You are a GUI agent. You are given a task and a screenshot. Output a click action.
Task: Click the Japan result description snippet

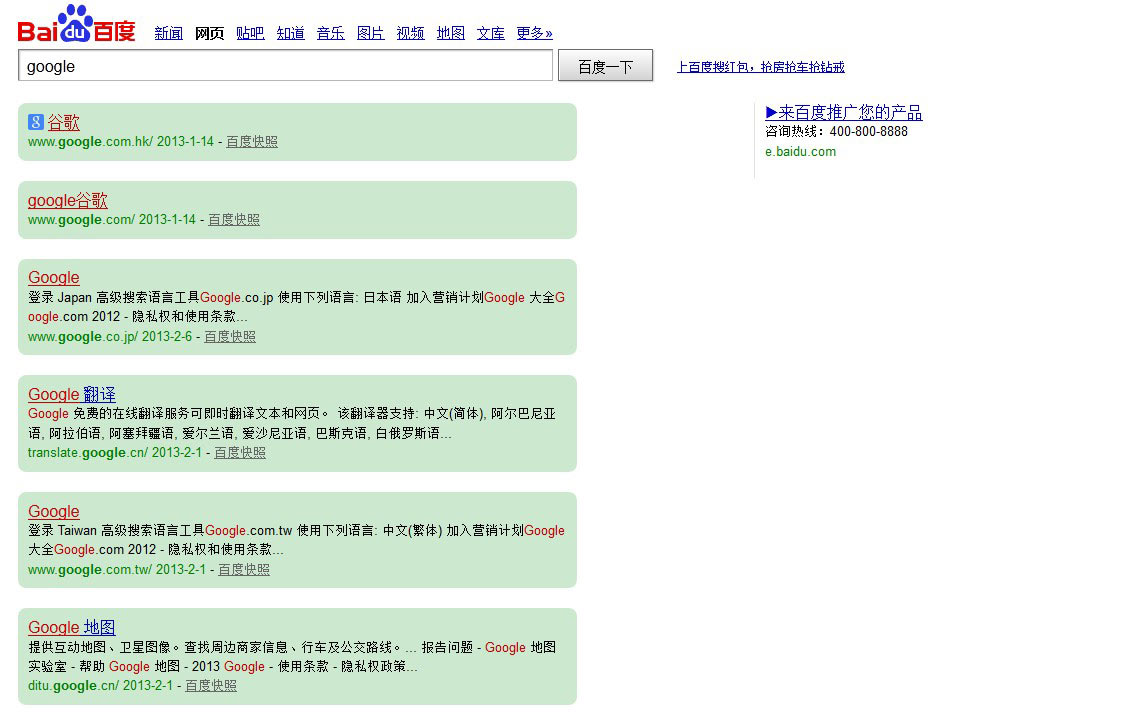click(x=297, y=307)
